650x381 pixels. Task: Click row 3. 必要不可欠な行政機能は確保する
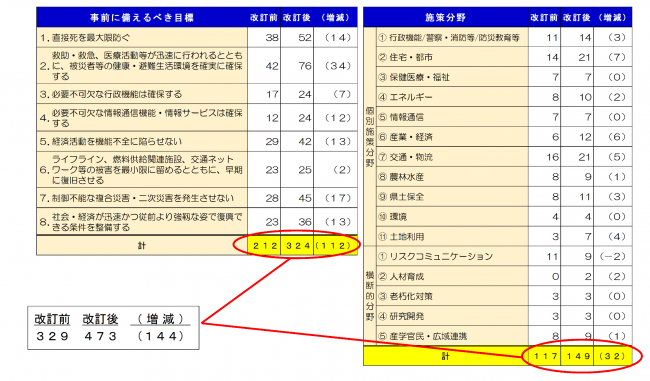point(142,94)
